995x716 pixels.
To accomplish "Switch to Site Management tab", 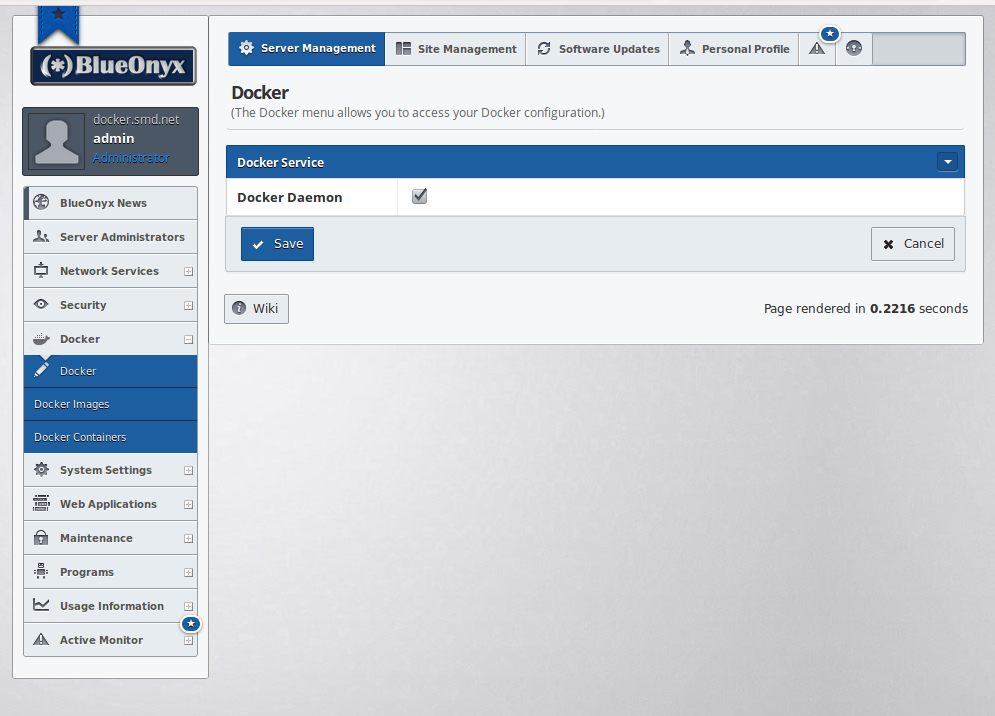I will [456, 49].
